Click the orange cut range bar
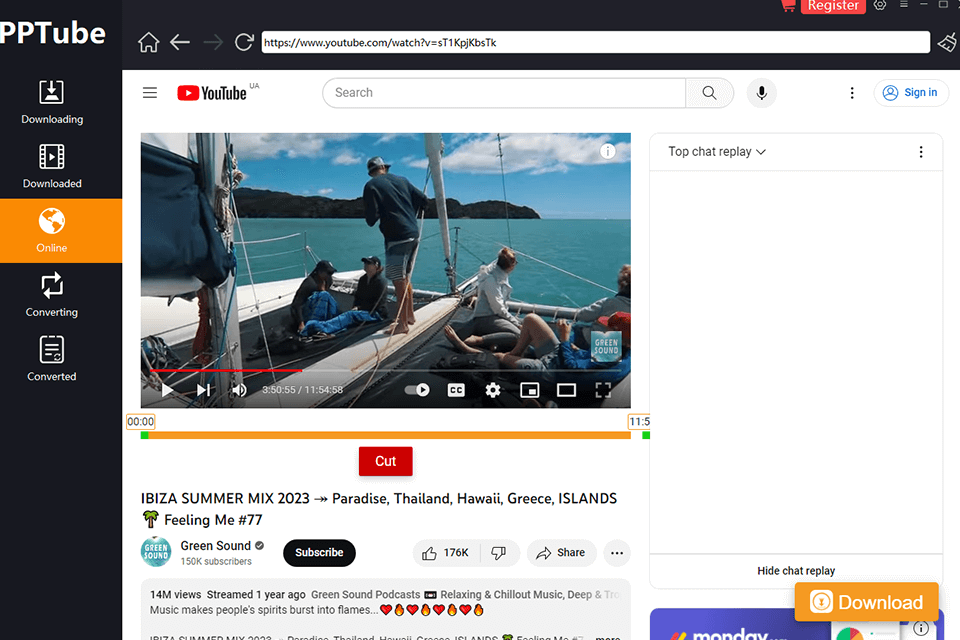Image resolution: width=960 pixels, height=640 pixels. point(389,435)
